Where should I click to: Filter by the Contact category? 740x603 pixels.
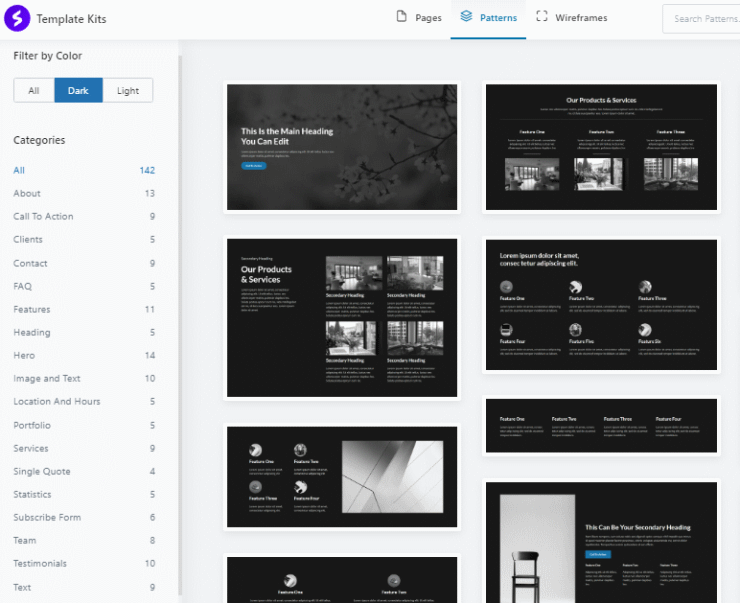(84, 263)
